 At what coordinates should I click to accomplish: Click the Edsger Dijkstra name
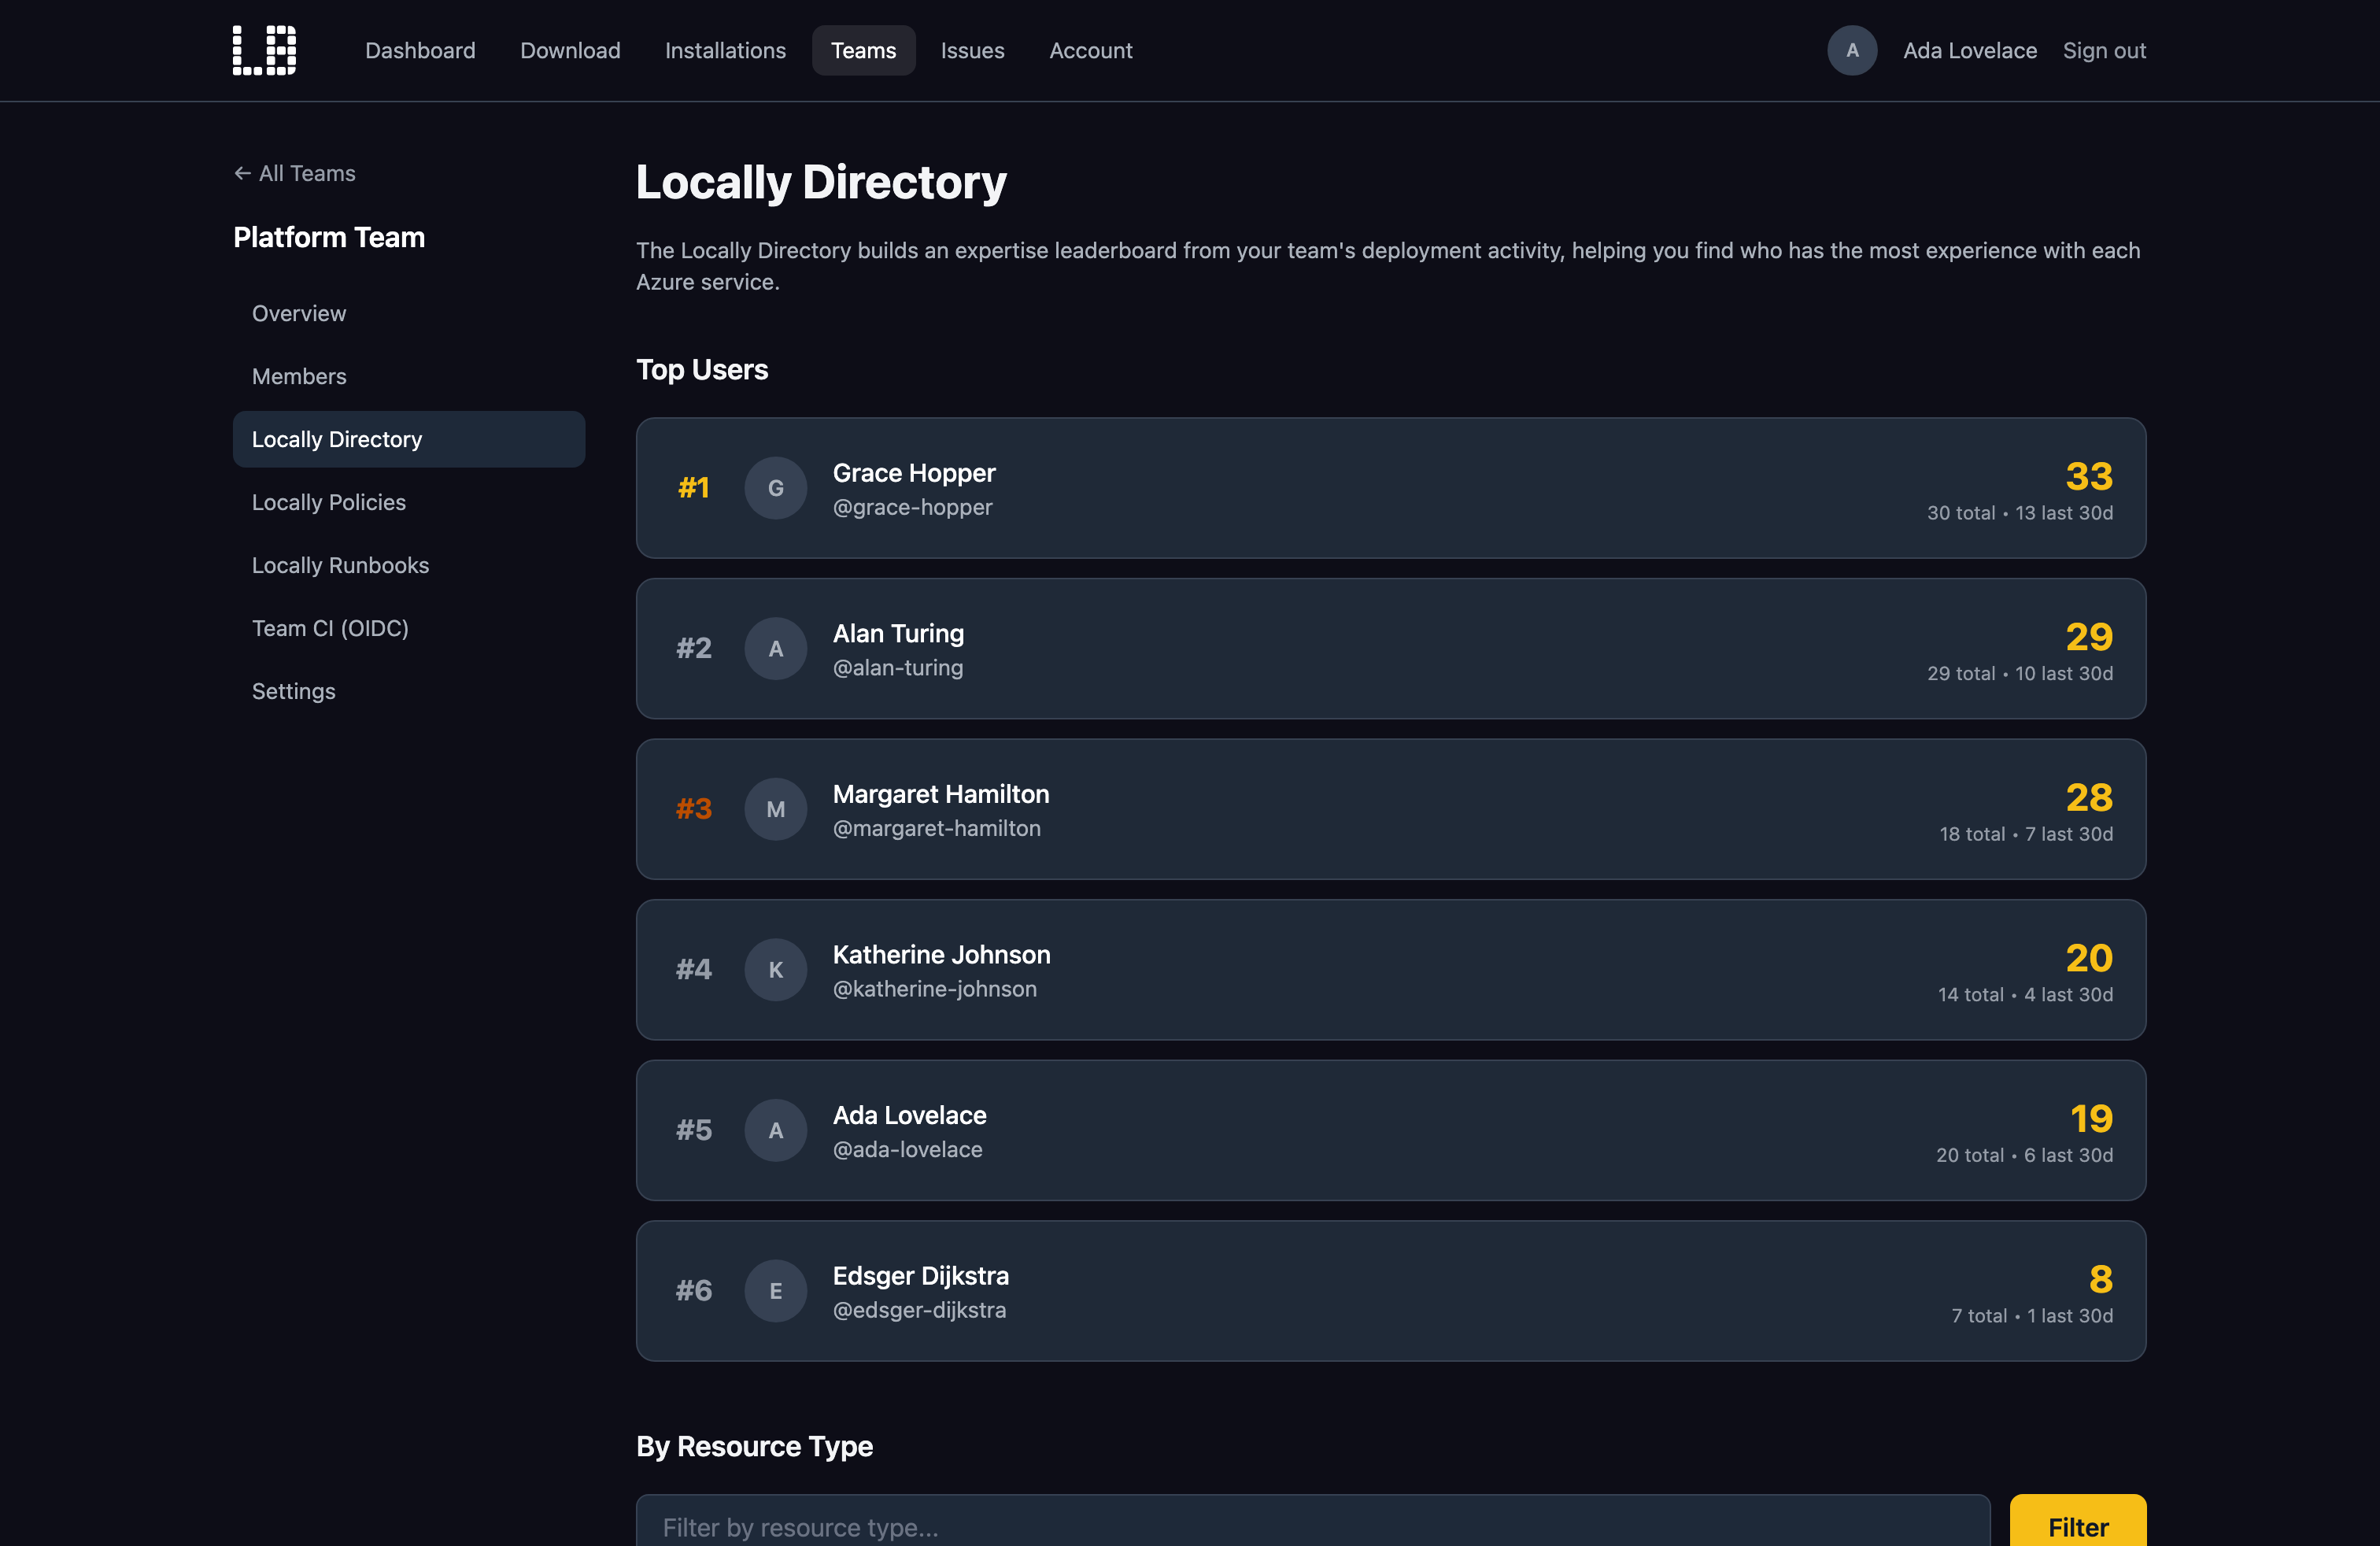click(921, 1276)
